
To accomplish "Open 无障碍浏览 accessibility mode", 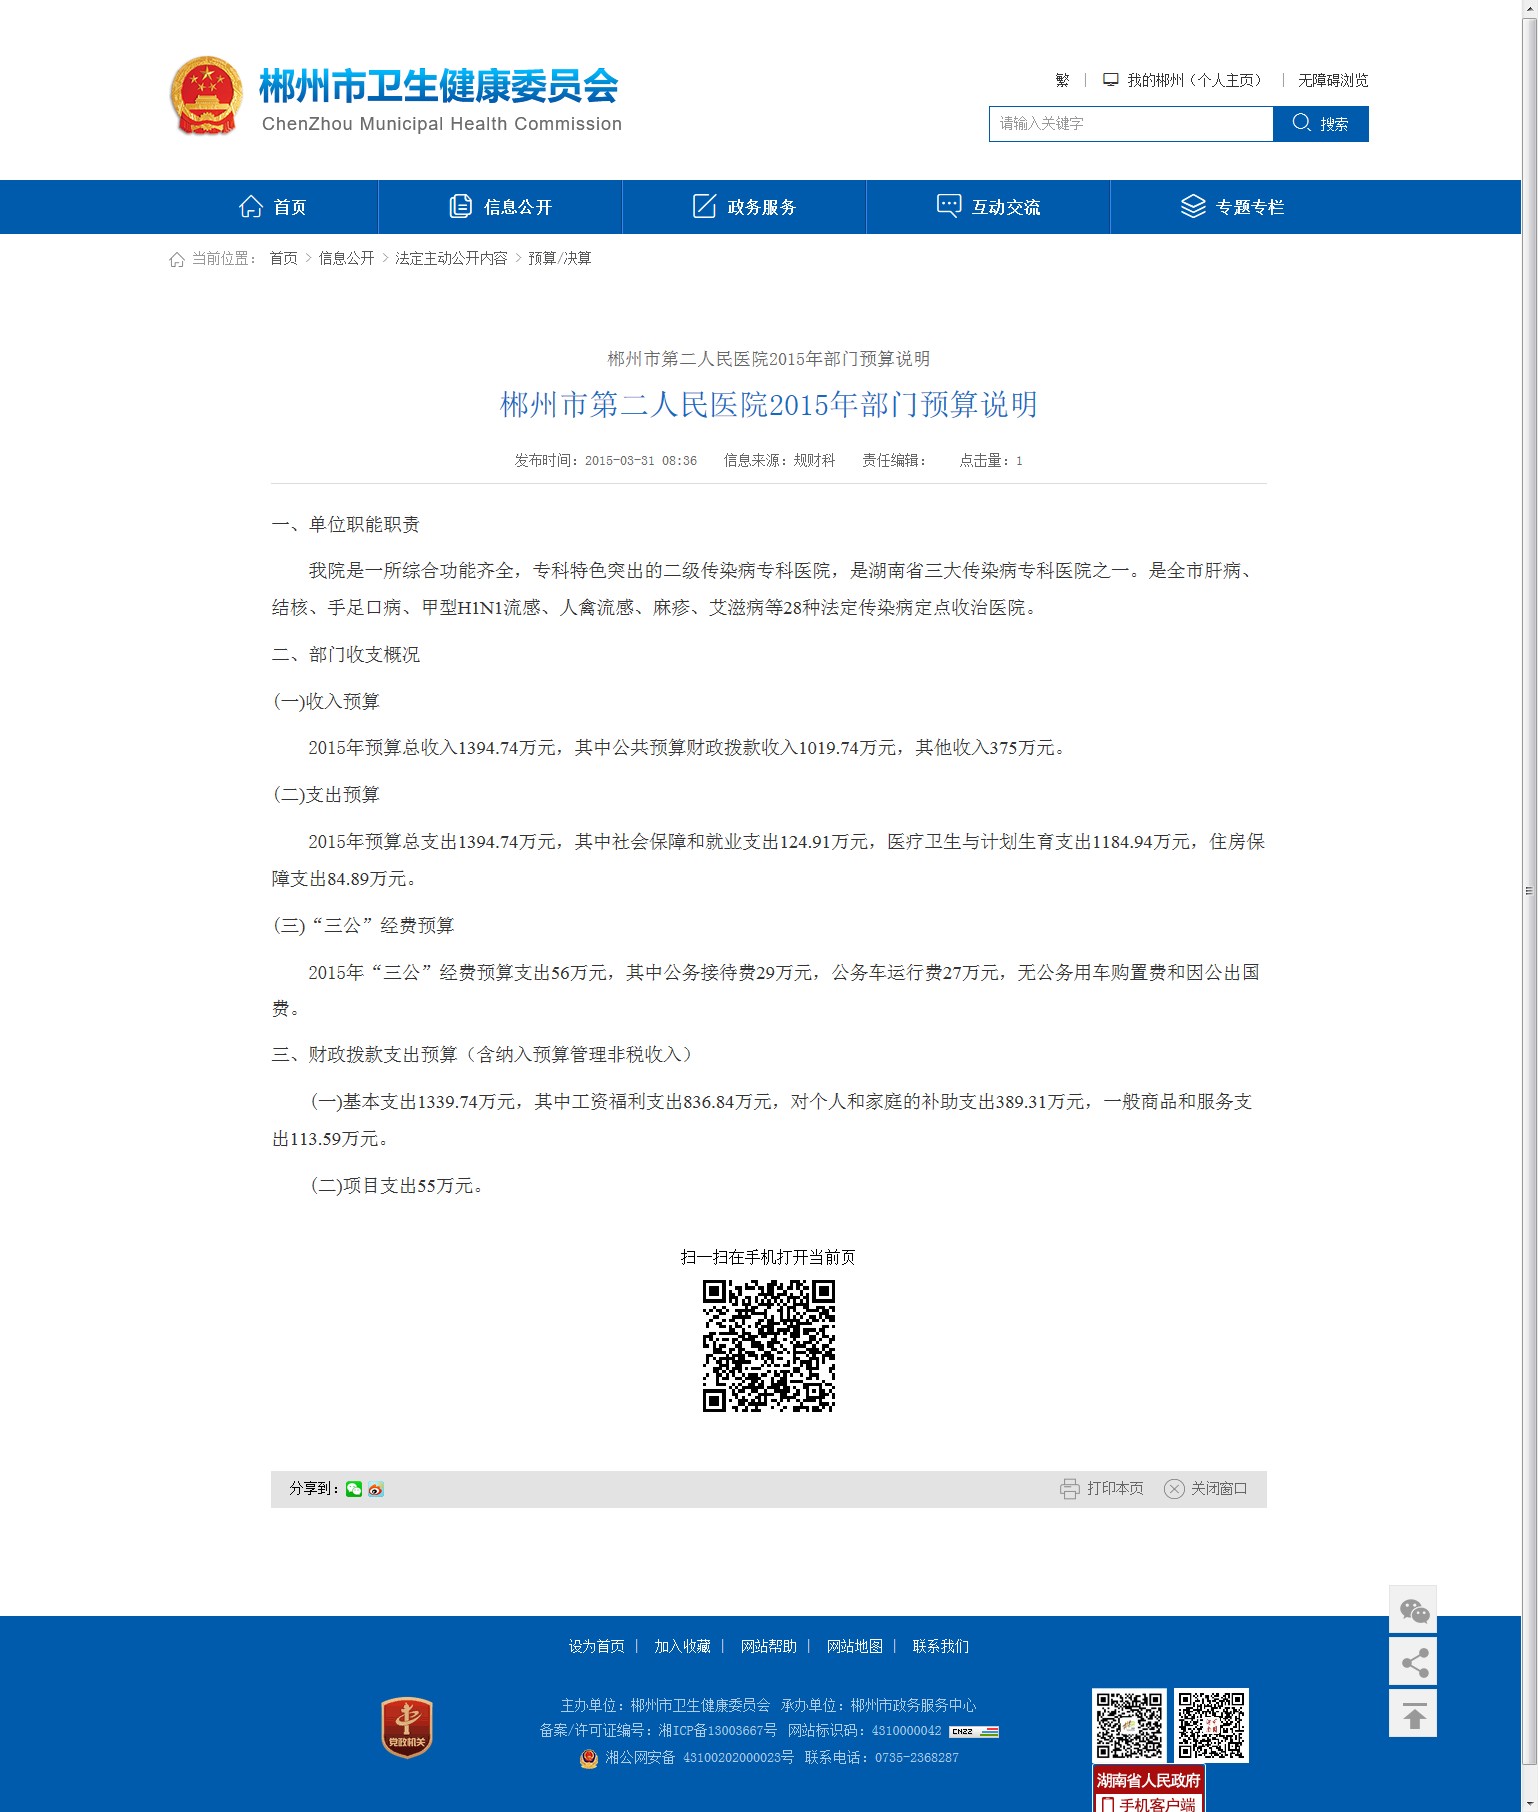I will pos(1333,80).
